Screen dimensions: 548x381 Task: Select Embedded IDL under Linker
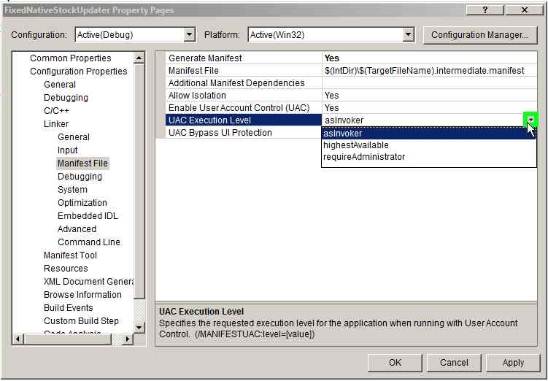tap(87, 216)
